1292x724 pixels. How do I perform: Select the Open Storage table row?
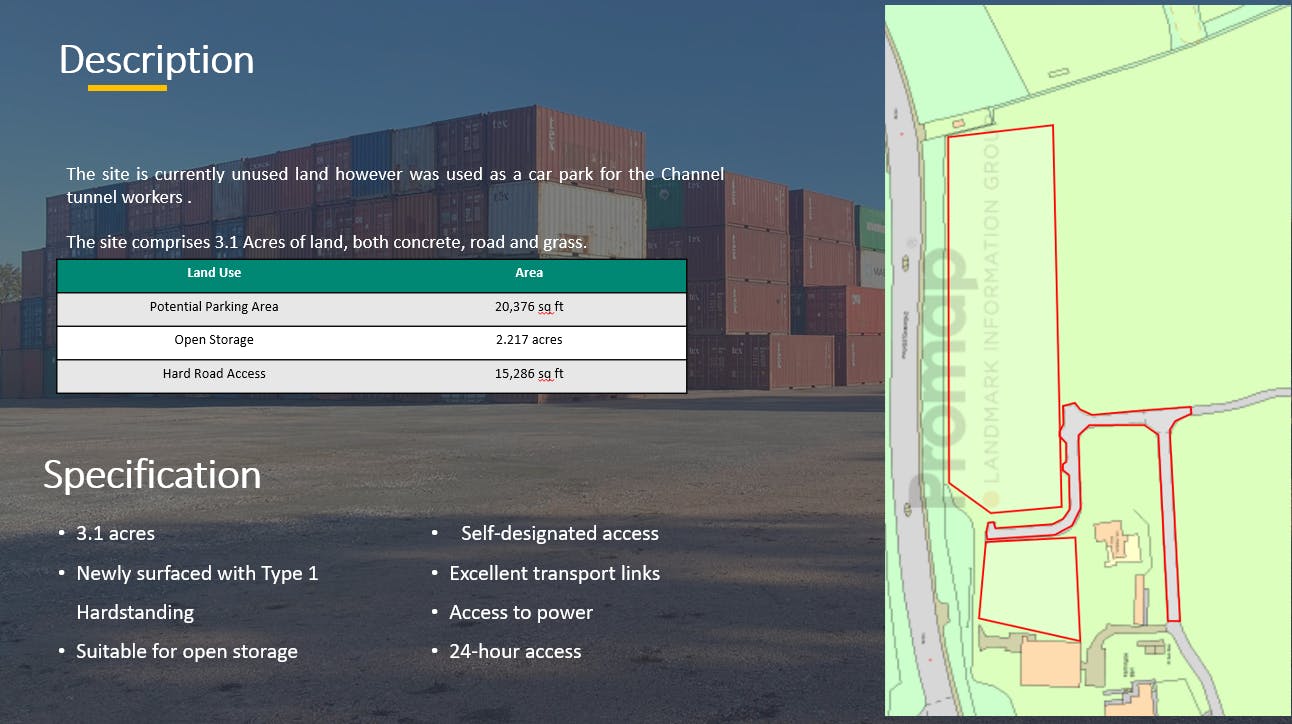click(x=214, y=340)
